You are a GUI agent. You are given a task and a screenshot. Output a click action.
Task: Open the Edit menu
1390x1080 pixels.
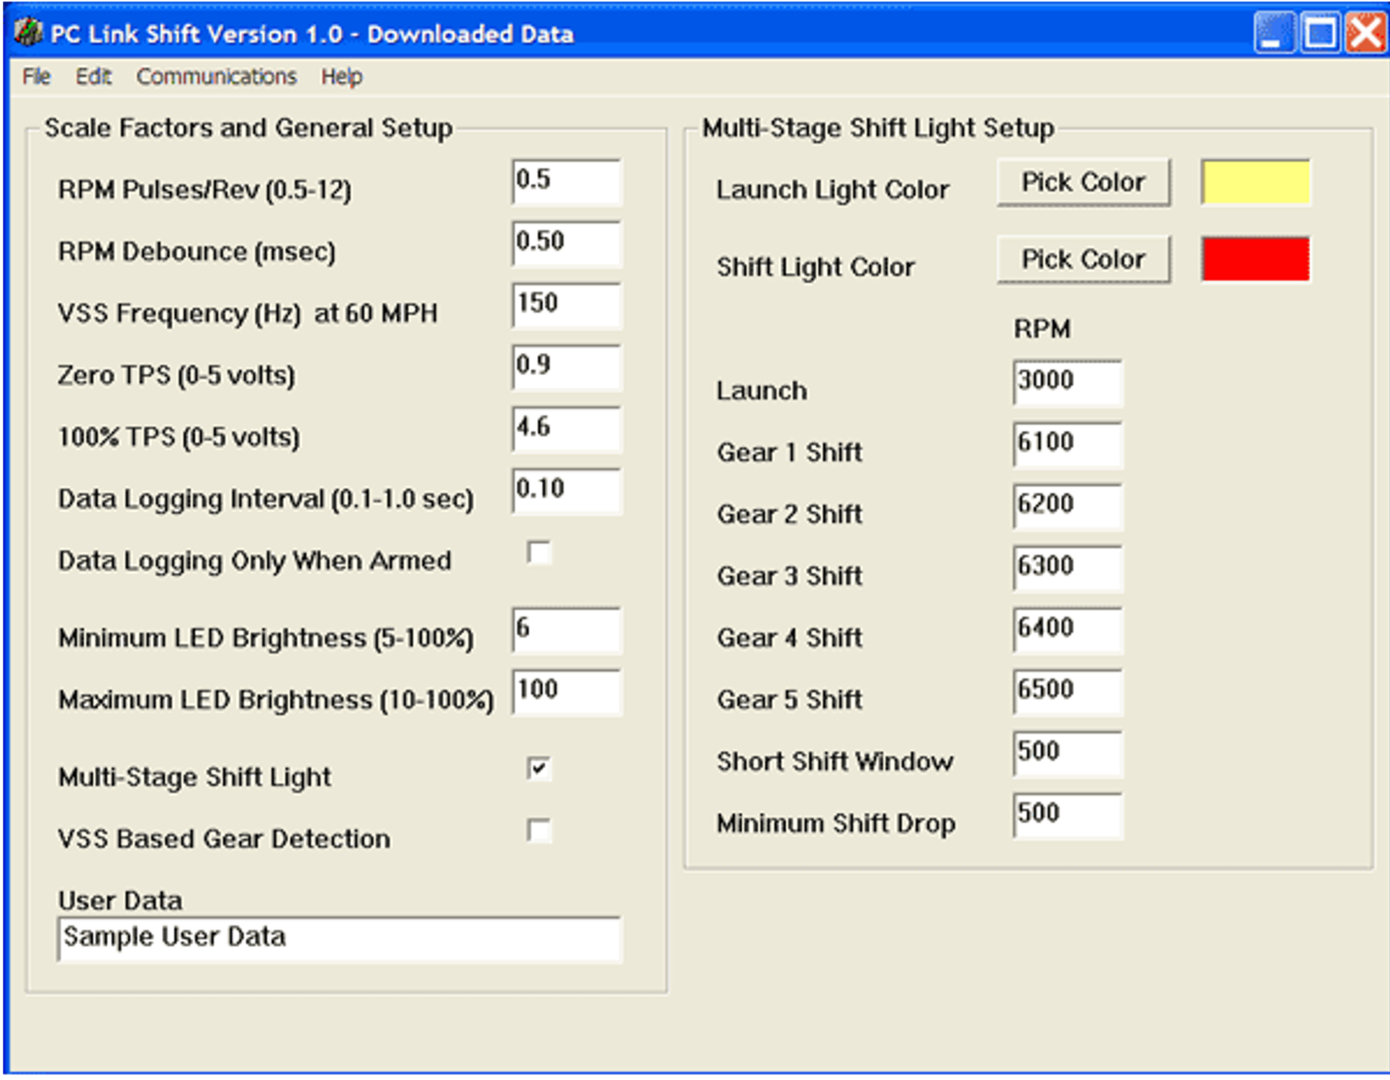tap(93, 77)
